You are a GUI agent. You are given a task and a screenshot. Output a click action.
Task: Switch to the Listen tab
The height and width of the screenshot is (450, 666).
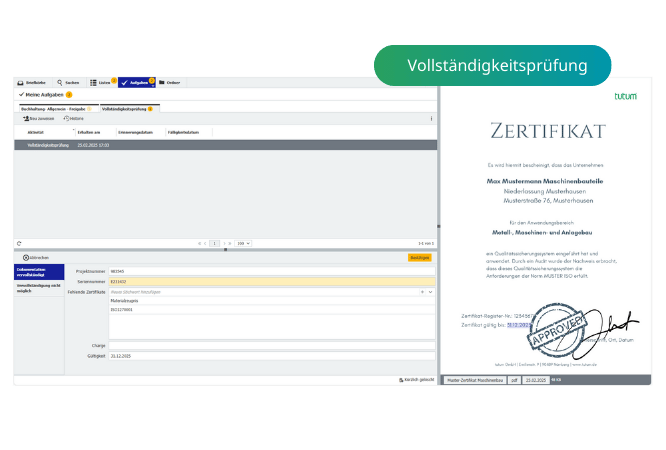coord(103,82)
